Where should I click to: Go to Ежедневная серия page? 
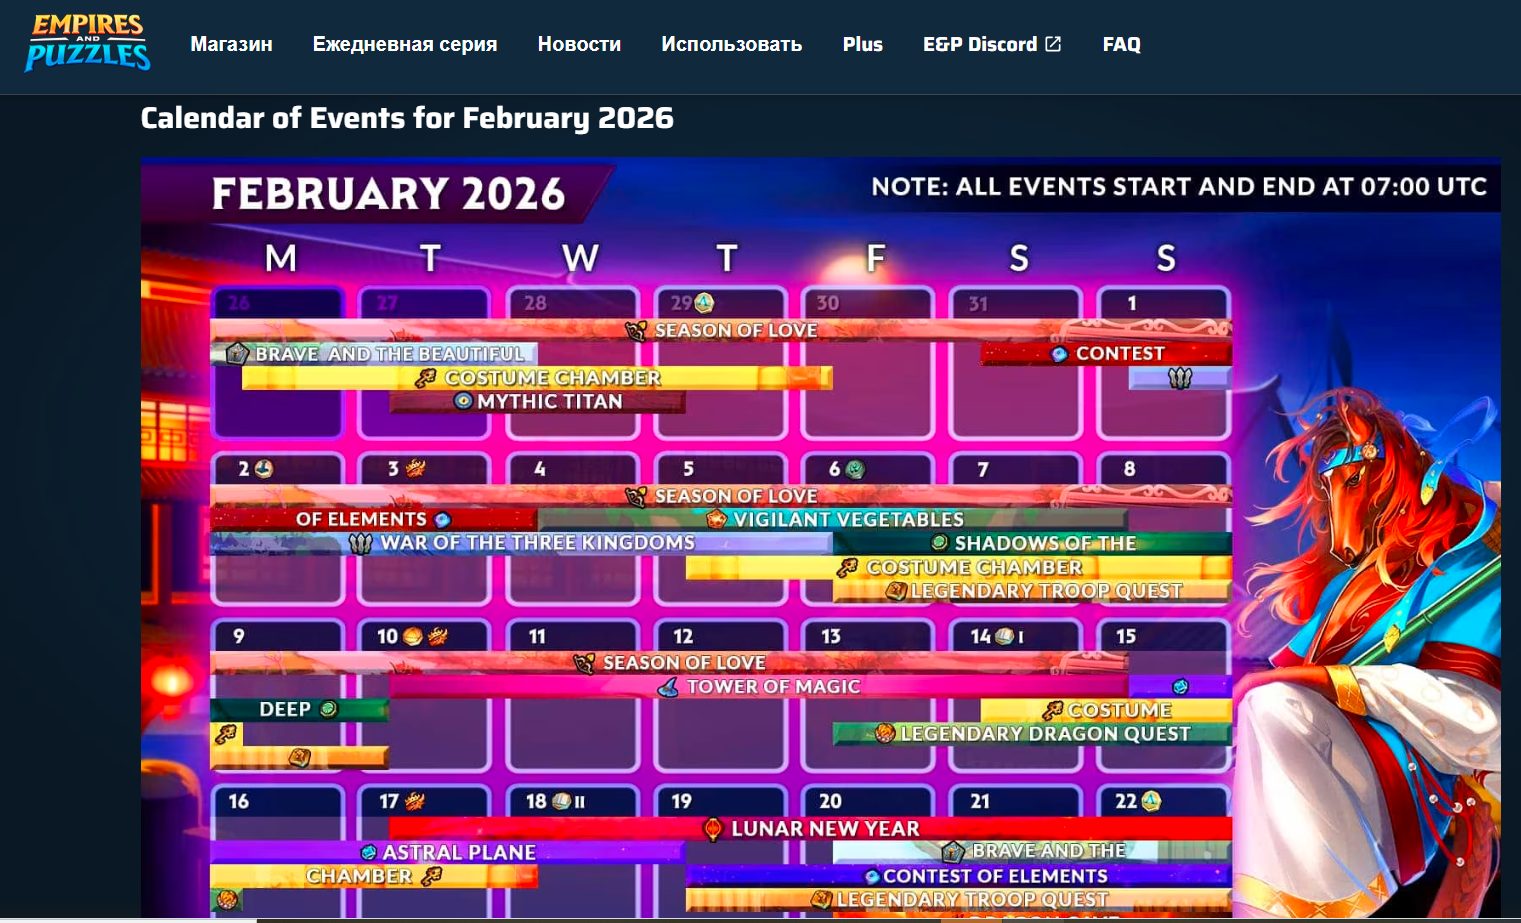point(405,44)
